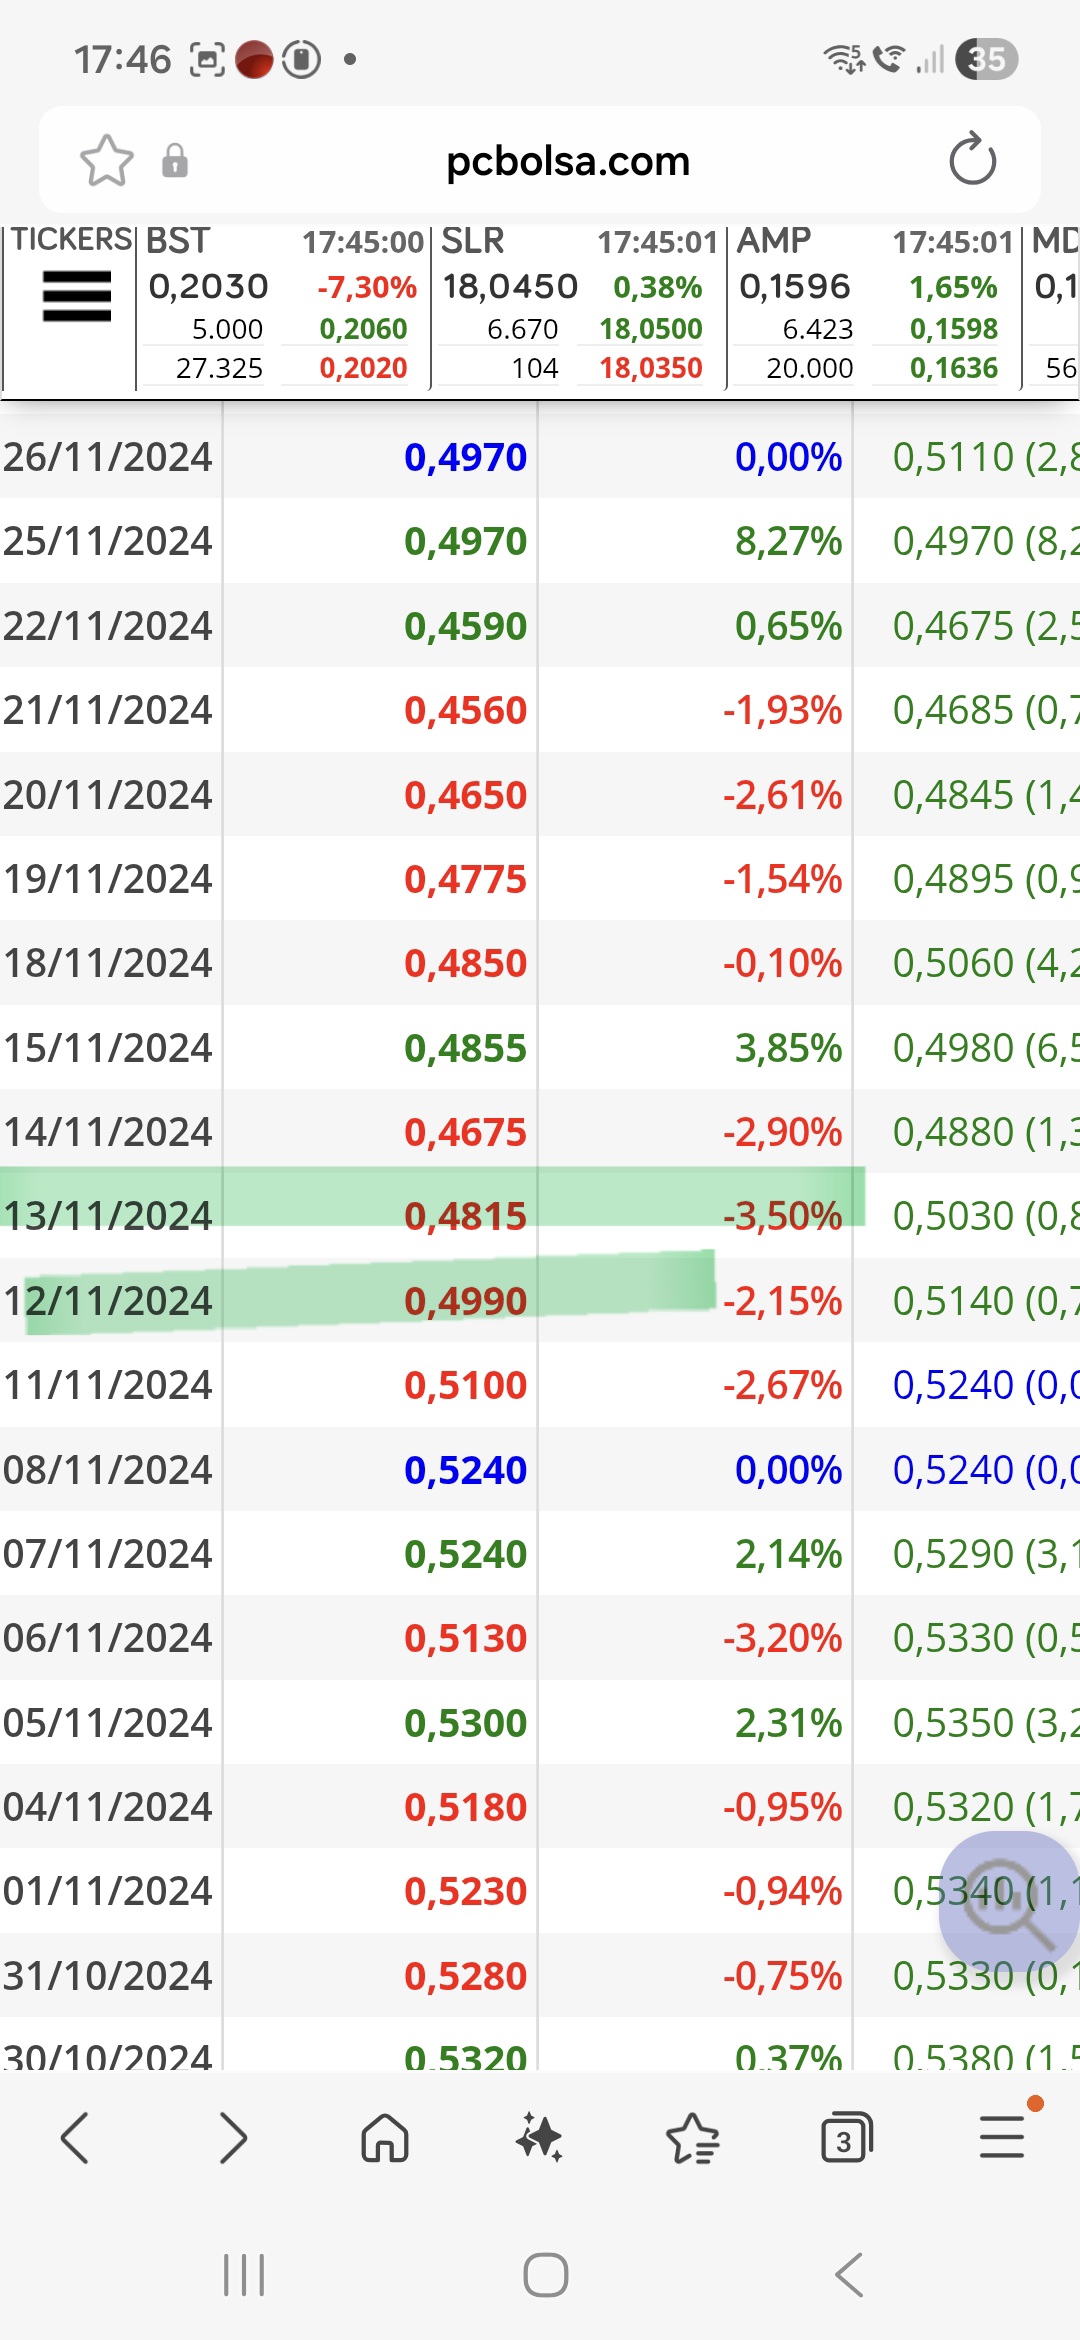Tap the bookmark star in address bar
The image size is (1080, 2340).
106,161
